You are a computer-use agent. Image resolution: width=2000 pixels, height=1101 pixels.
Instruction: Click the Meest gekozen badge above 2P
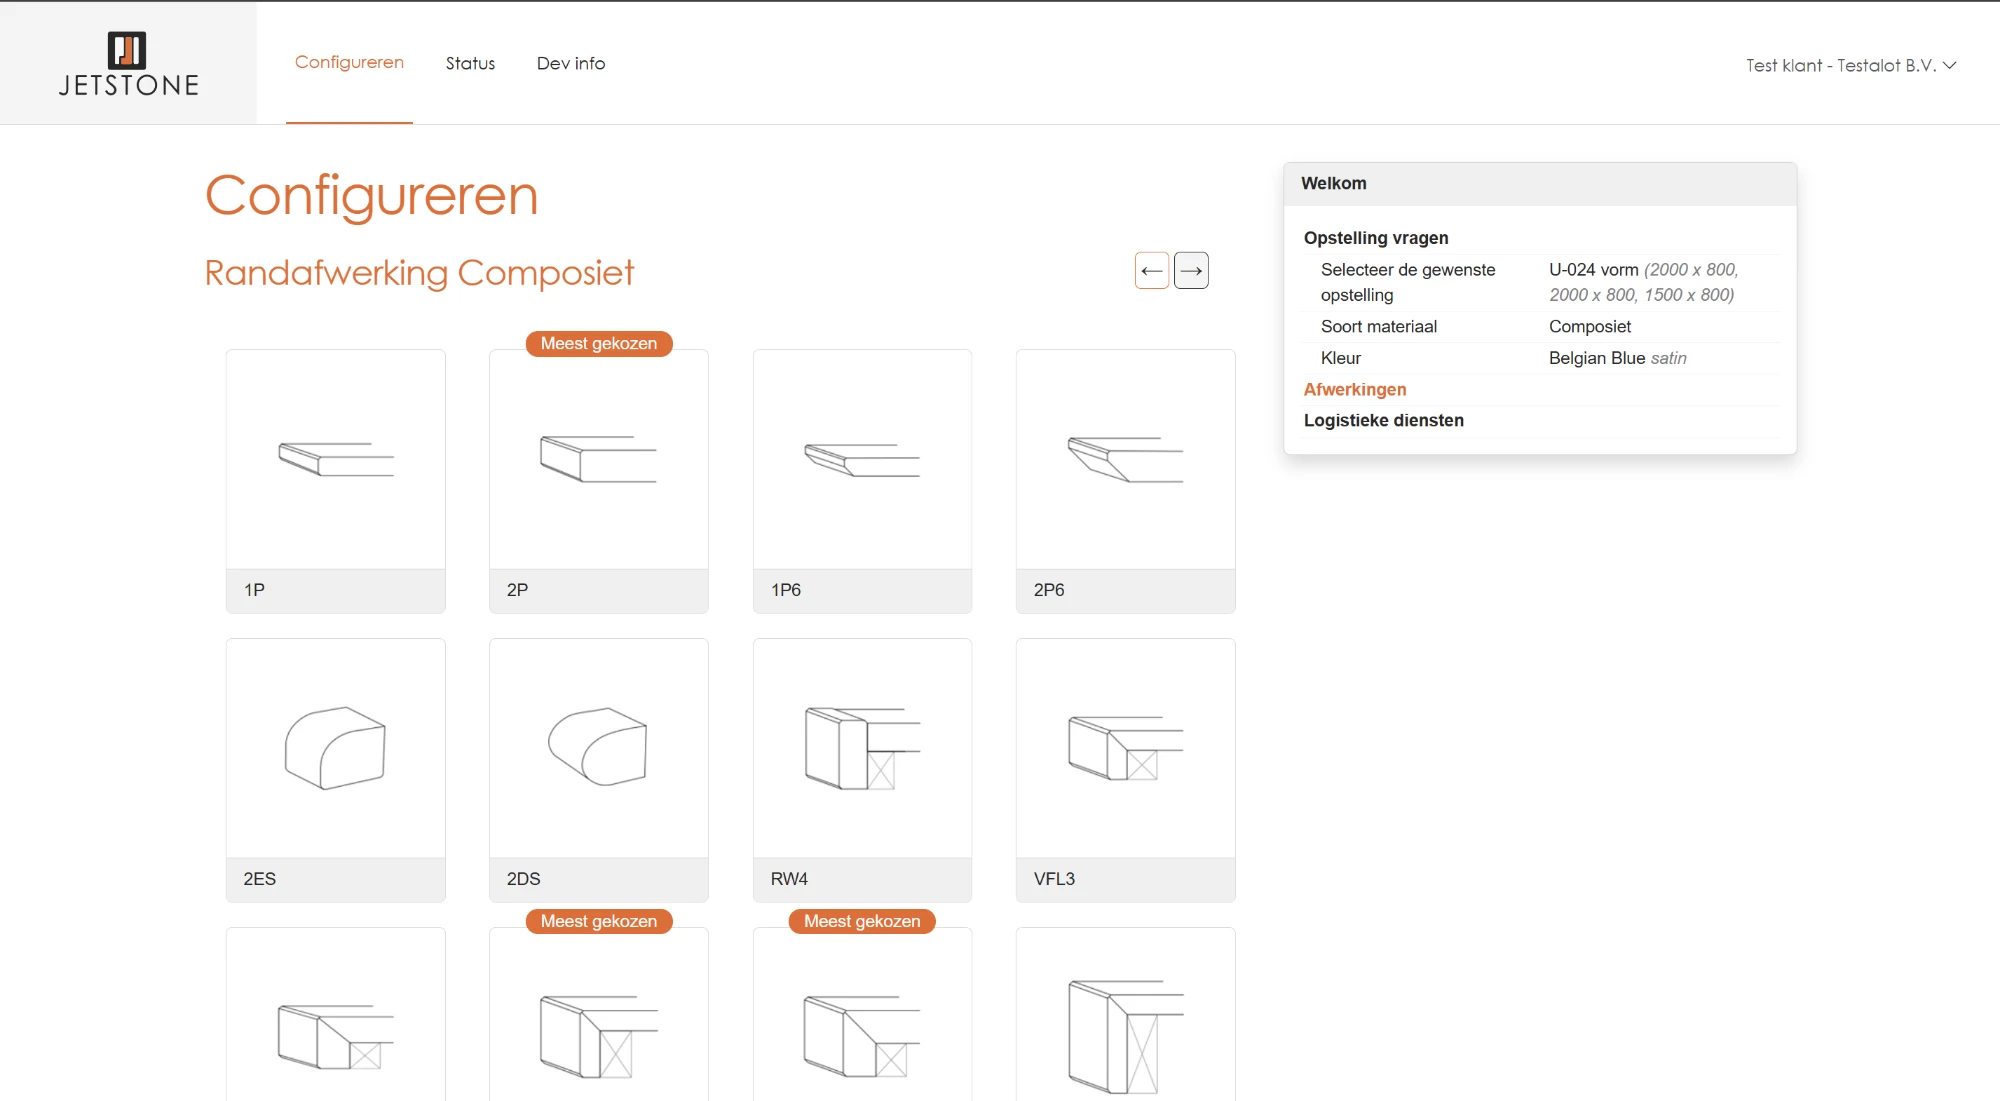(599, 344)
